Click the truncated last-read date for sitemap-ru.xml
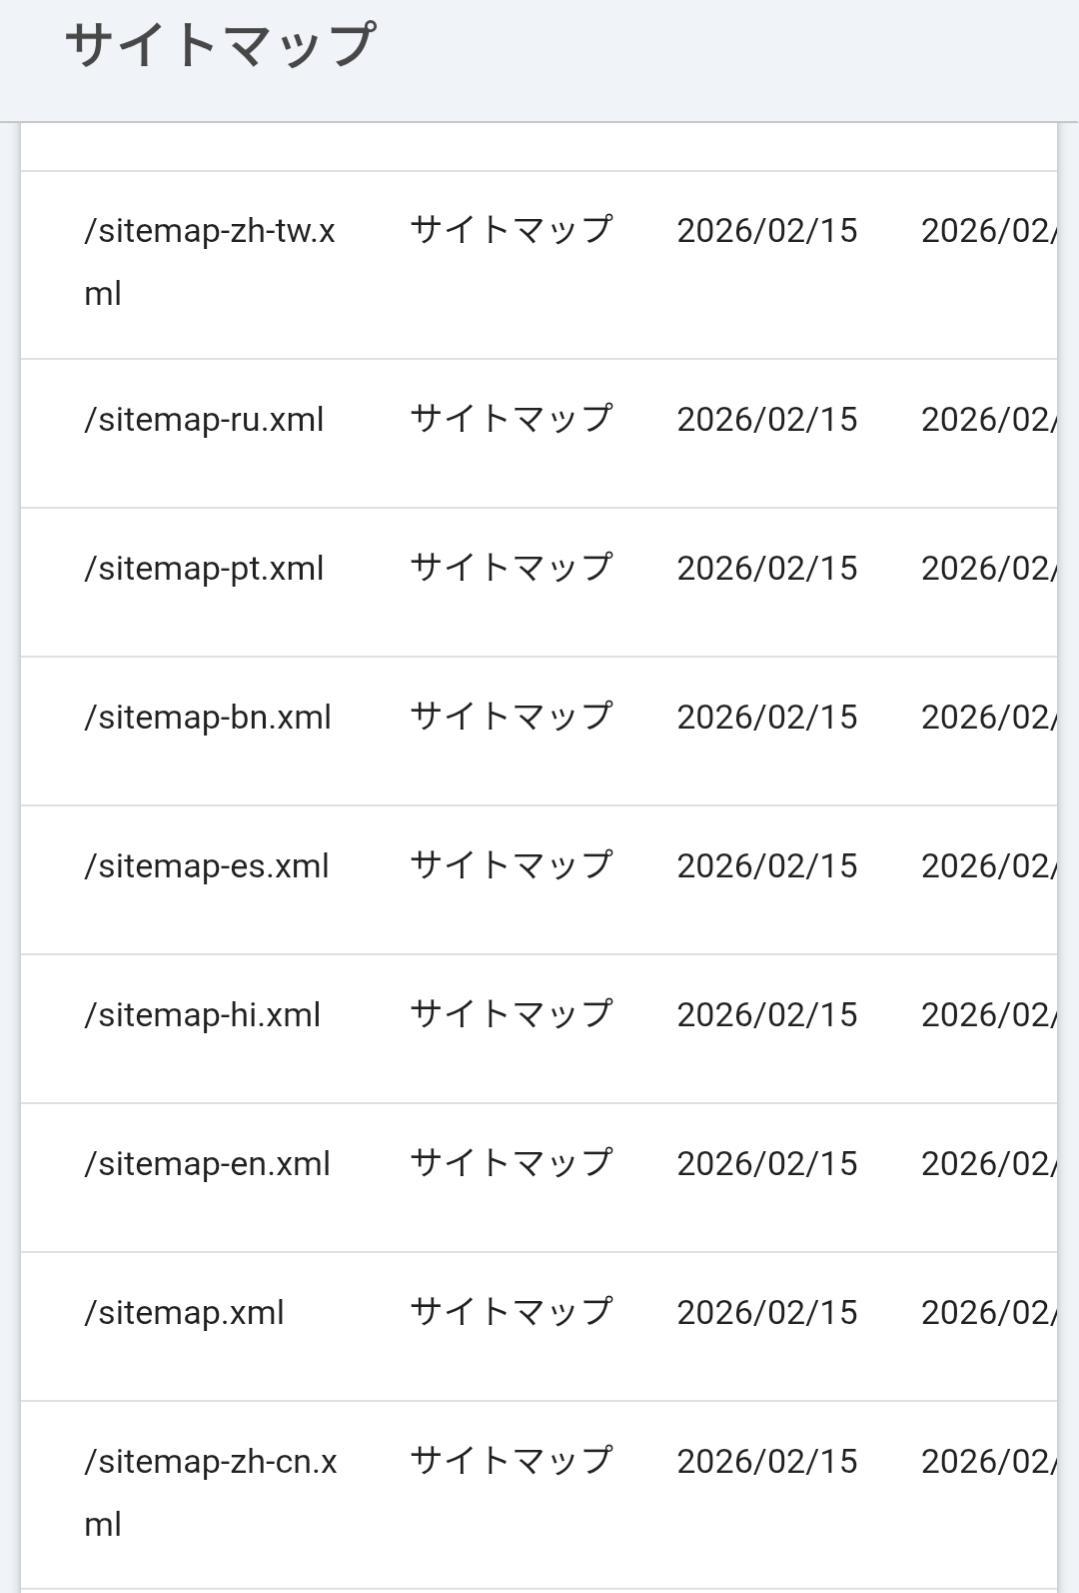The height and width of the screenshot is (1593, 1079). [987, 420]
